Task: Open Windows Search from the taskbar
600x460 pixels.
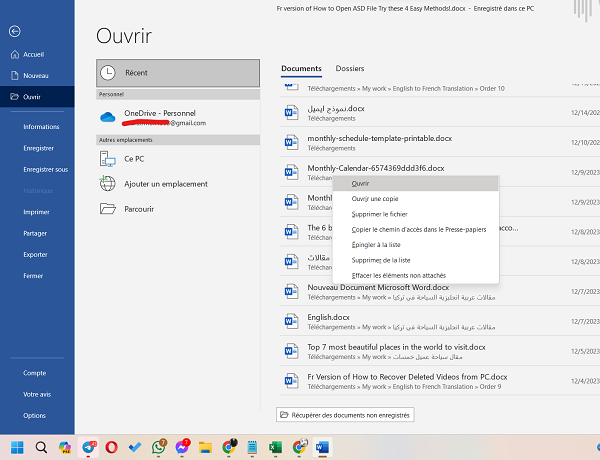Action: (x=41, y=447)
